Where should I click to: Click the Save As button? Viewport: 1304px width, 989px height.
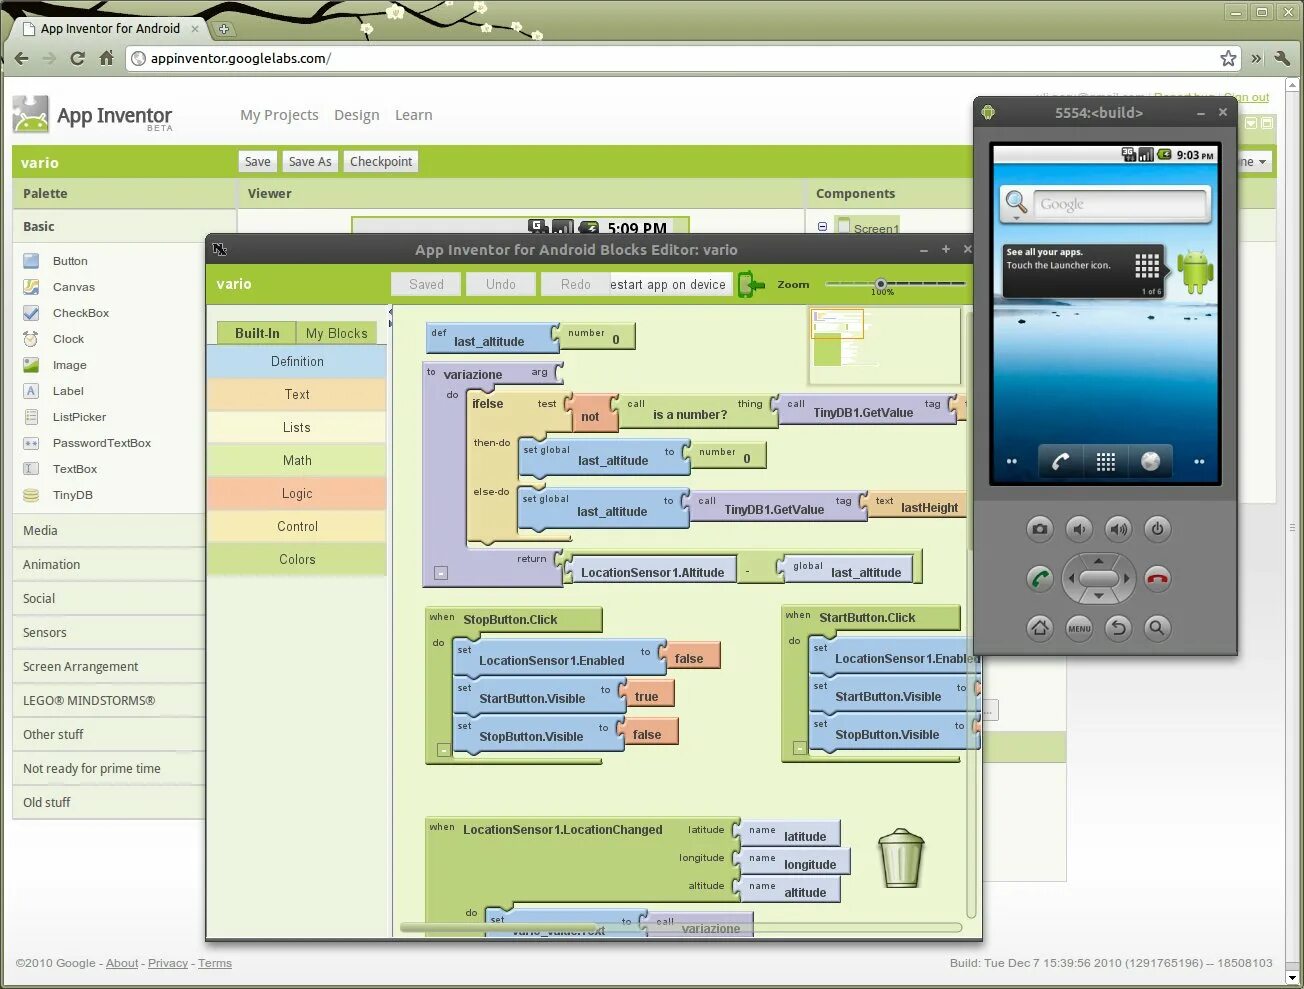coord(310,162)
